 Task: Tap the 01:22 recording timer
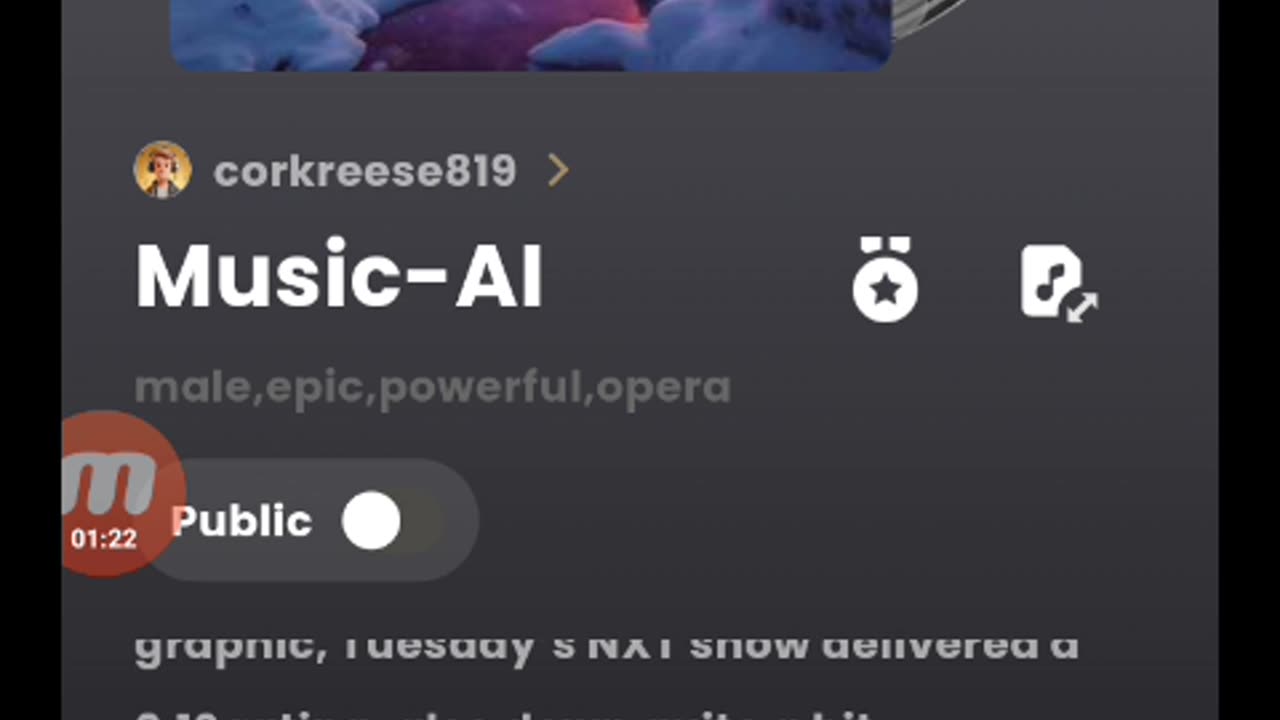(x=103, y=539)
